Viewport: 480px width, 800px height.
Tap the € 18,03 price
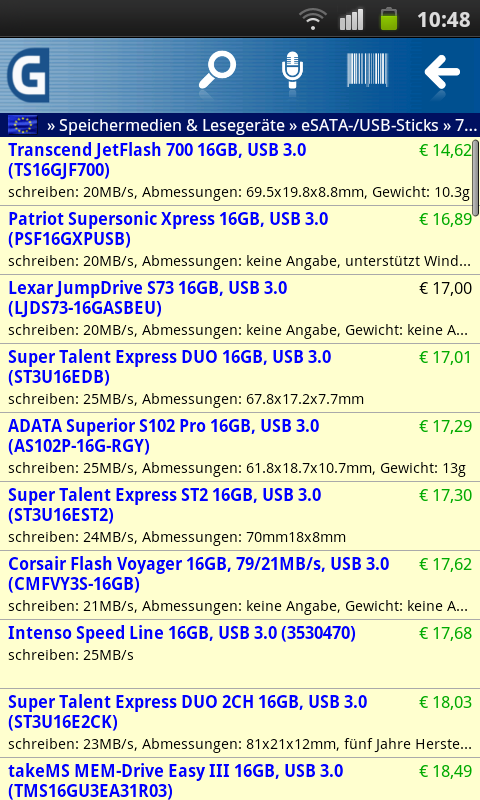[445, 702]
